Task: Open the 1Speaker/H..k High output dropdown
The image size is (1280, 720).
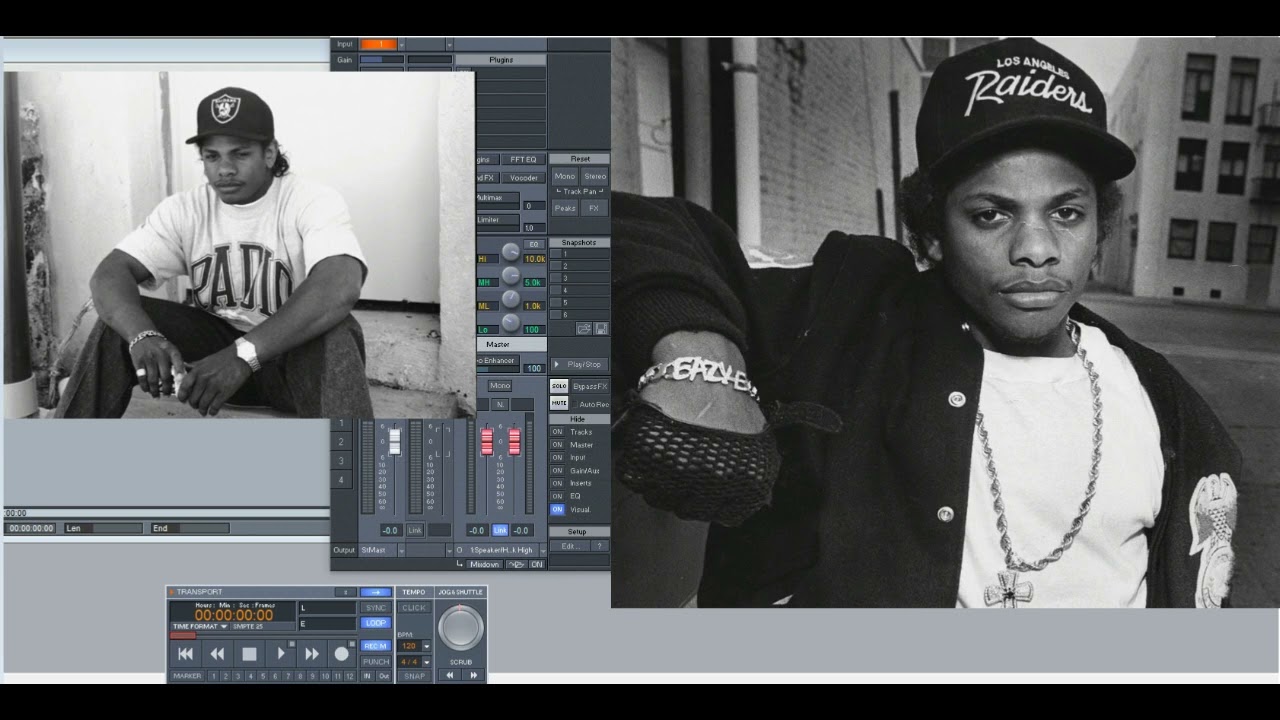Action: [x=543, y=550]
